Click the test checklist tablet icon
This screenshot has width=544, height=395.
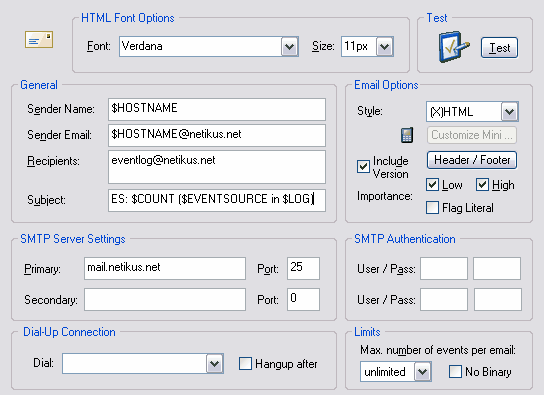(453, 47)
